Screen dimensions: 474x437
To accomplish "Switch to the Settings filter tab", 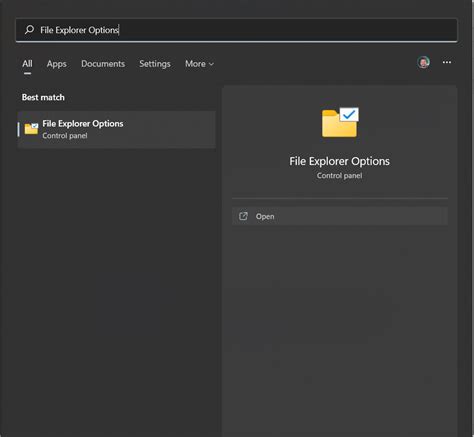I will (x=155, y=64).
